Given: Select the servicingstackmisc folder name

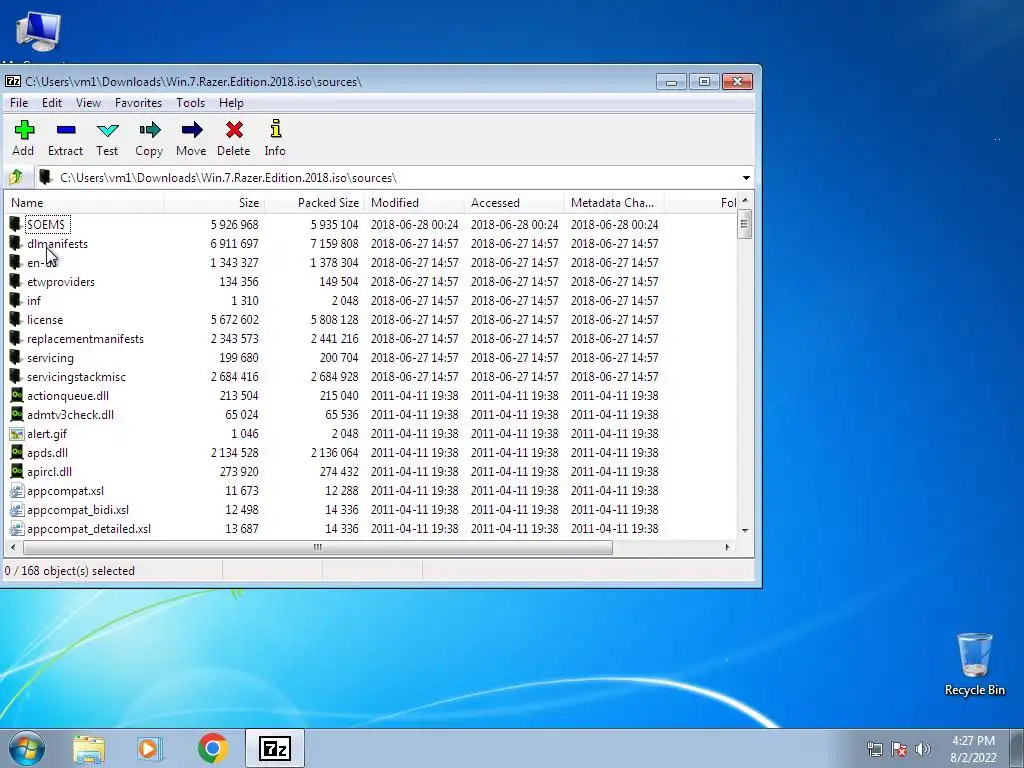Looking at the screenshot, I should coord(76,376).
